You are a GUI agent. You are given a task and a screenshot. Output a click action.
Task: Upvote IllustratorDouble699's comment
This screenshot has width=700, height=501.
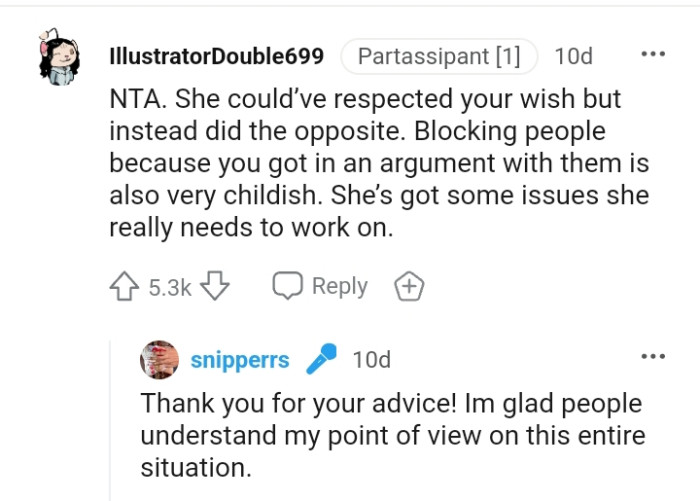(125, 287)
